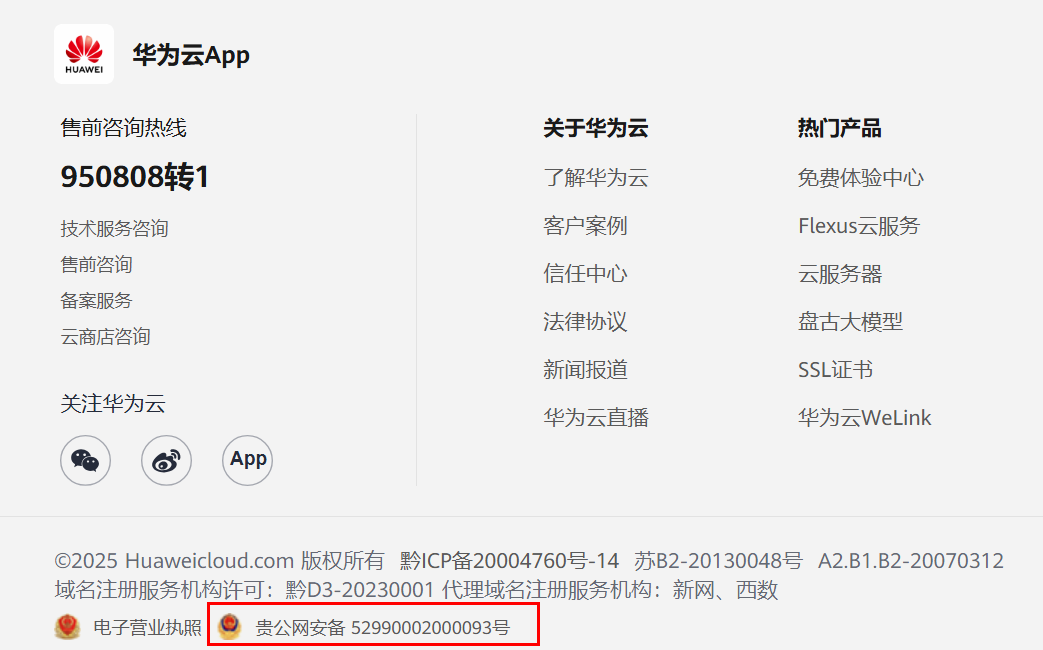The width and height of the screenshot is (1043, 650).
Task: Open Flexus云服务 link
Action: coord(859,226)
